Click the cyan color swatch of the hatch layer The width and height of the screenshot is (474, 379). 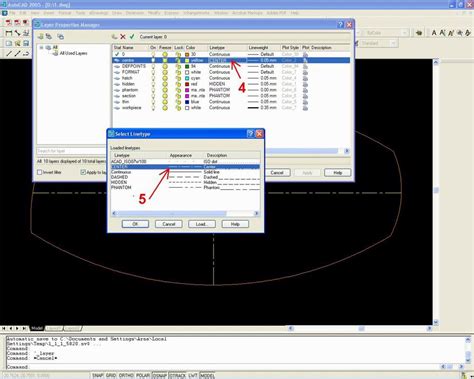pos(187,78)
